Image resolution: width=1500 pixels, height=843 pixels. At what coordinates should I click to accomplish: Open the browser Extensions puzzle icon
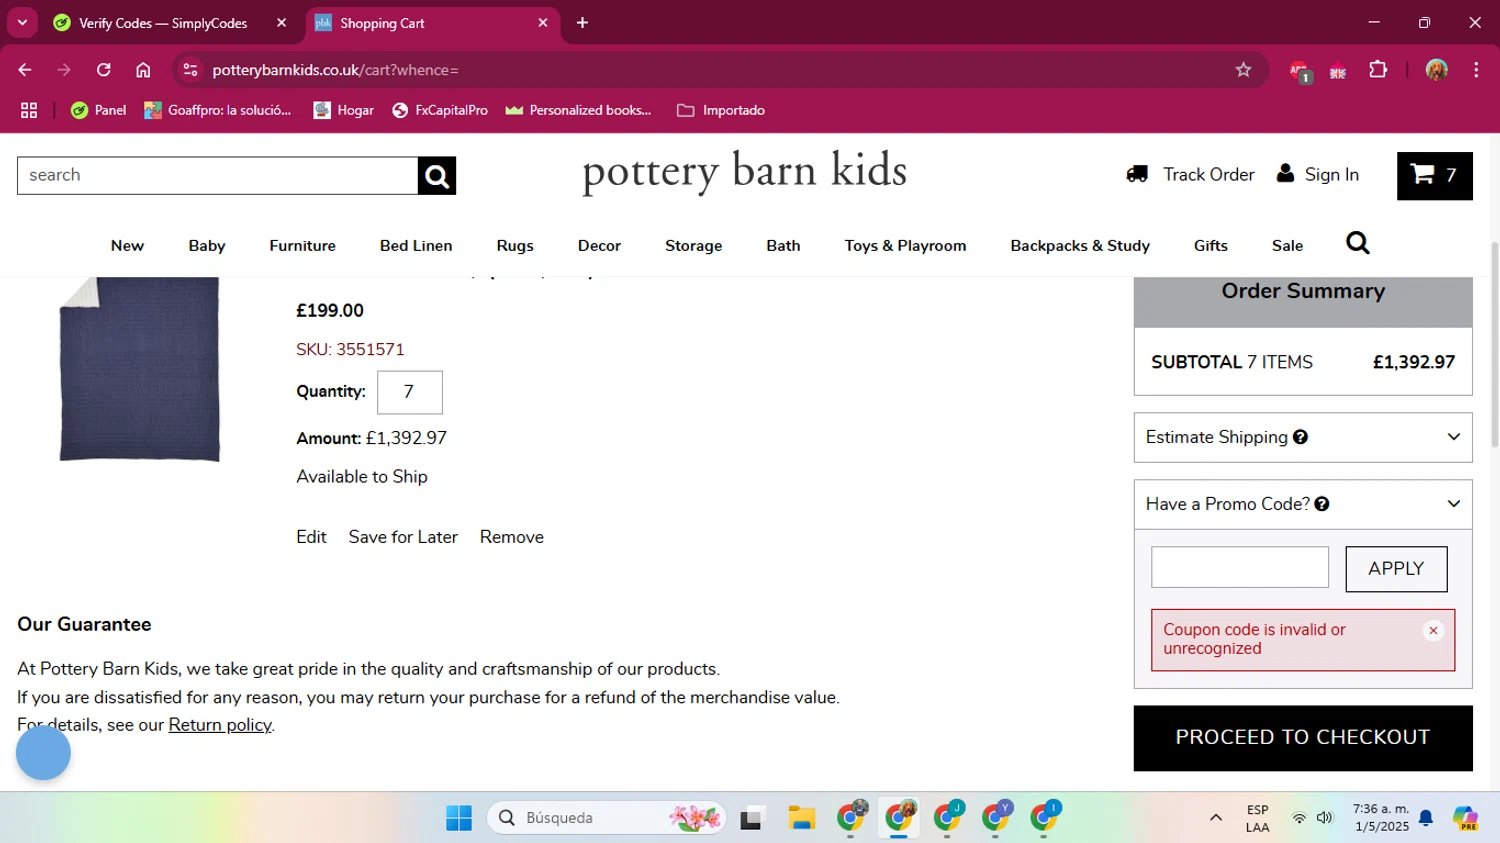pyautogui.click(x=1378, y=70)
